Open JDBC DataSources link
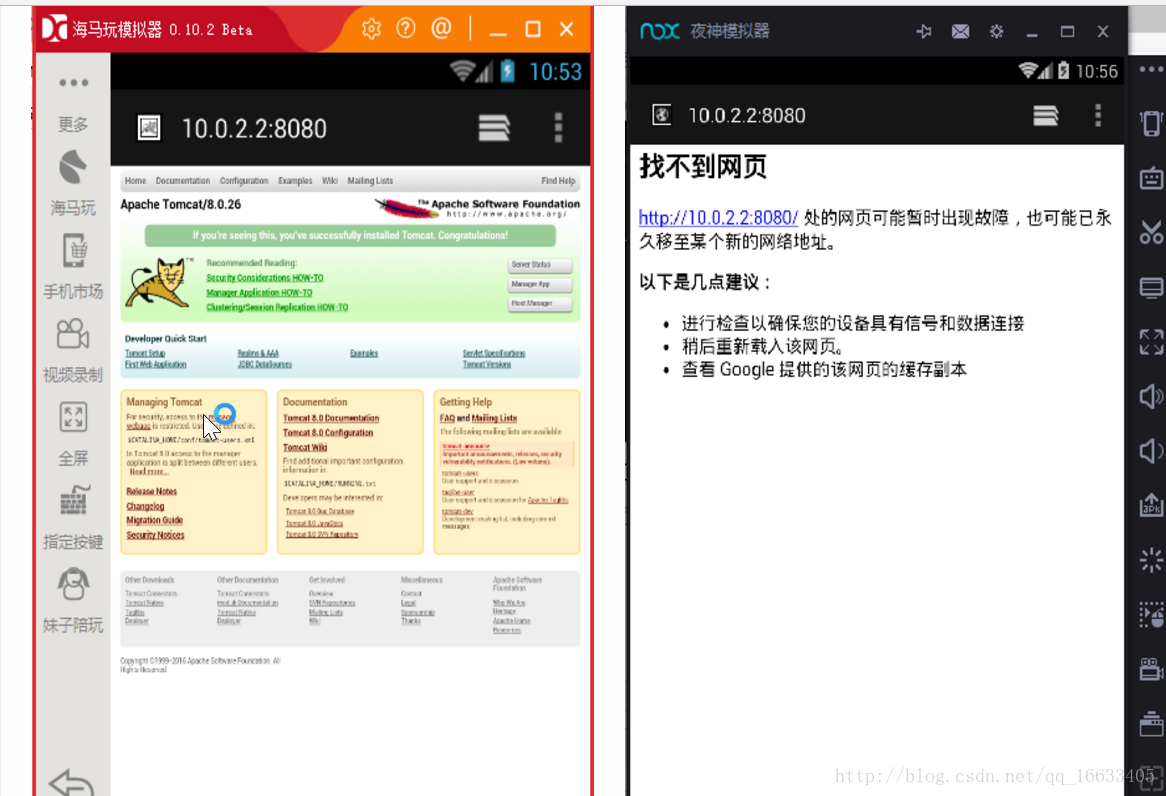The height and width of the screenshot is (796, 1166). [265, 365]
